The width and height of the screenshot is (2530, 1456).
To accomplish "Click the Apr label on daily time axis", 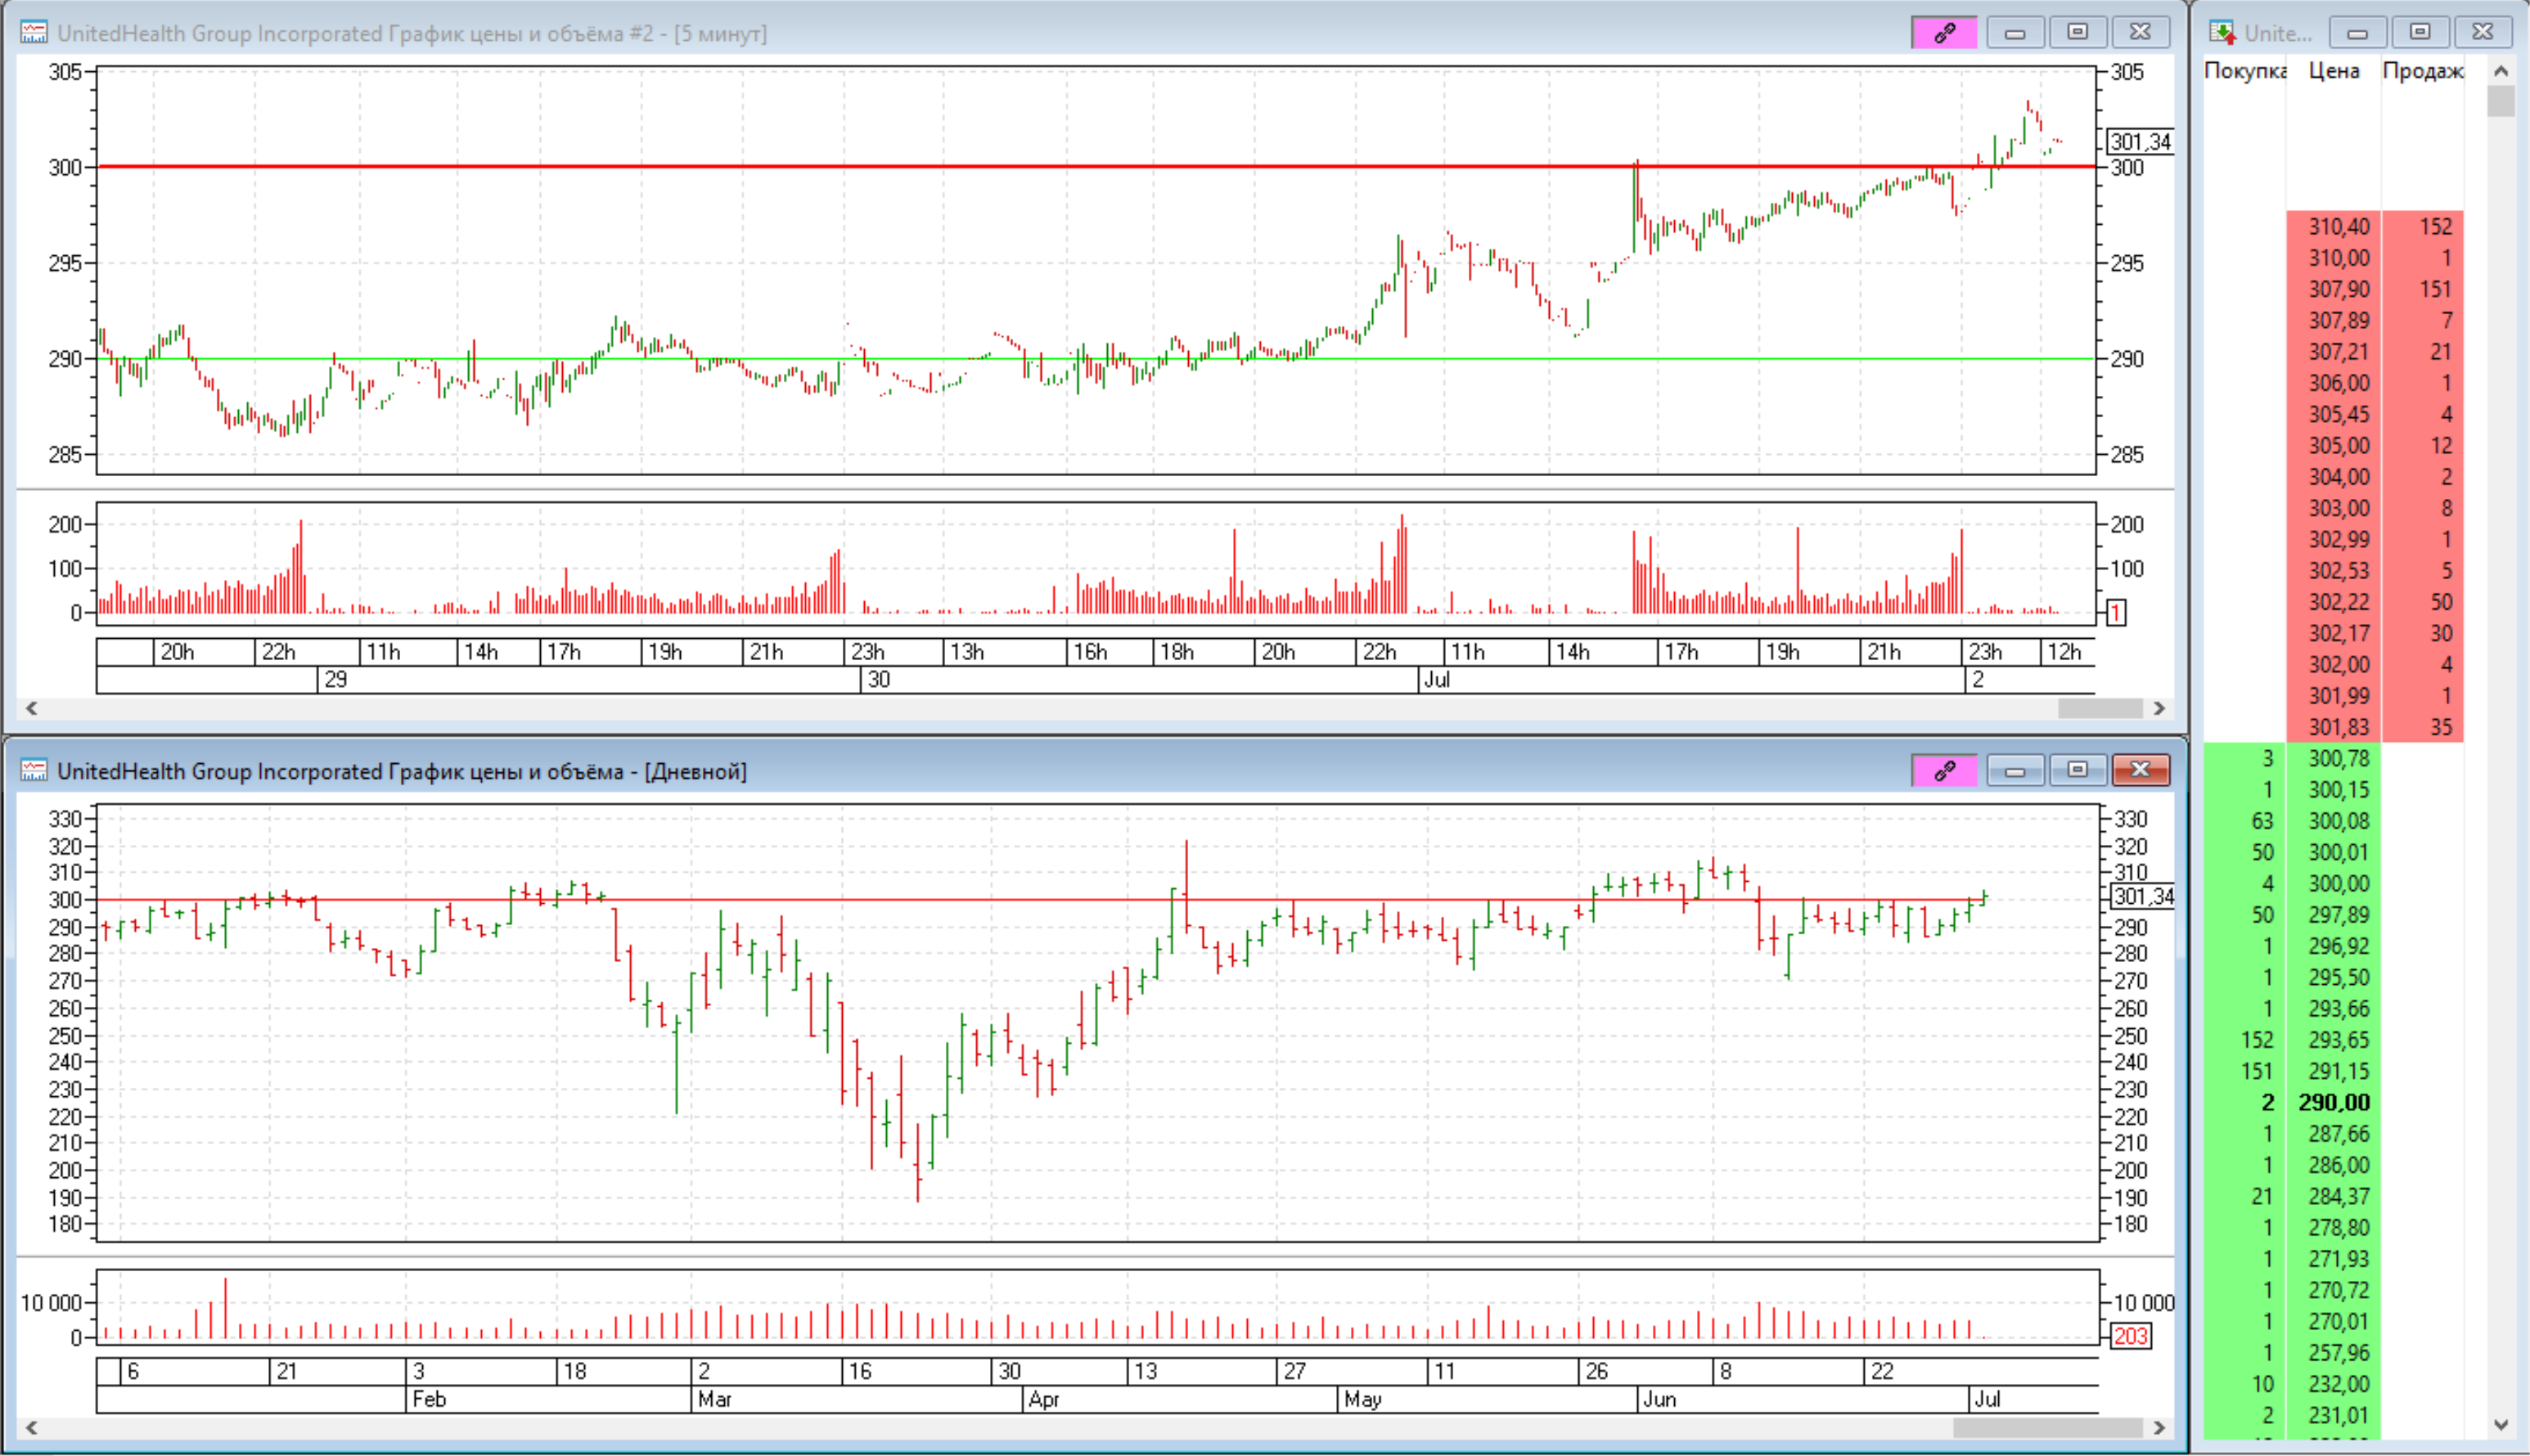I will point(1043,1399).
